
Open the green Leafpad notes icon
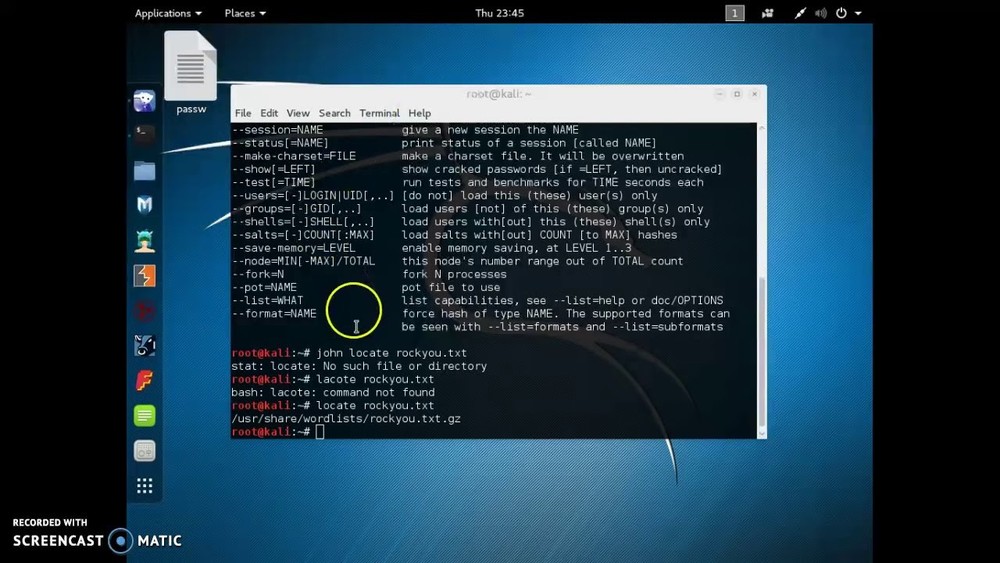click(145, 416)
